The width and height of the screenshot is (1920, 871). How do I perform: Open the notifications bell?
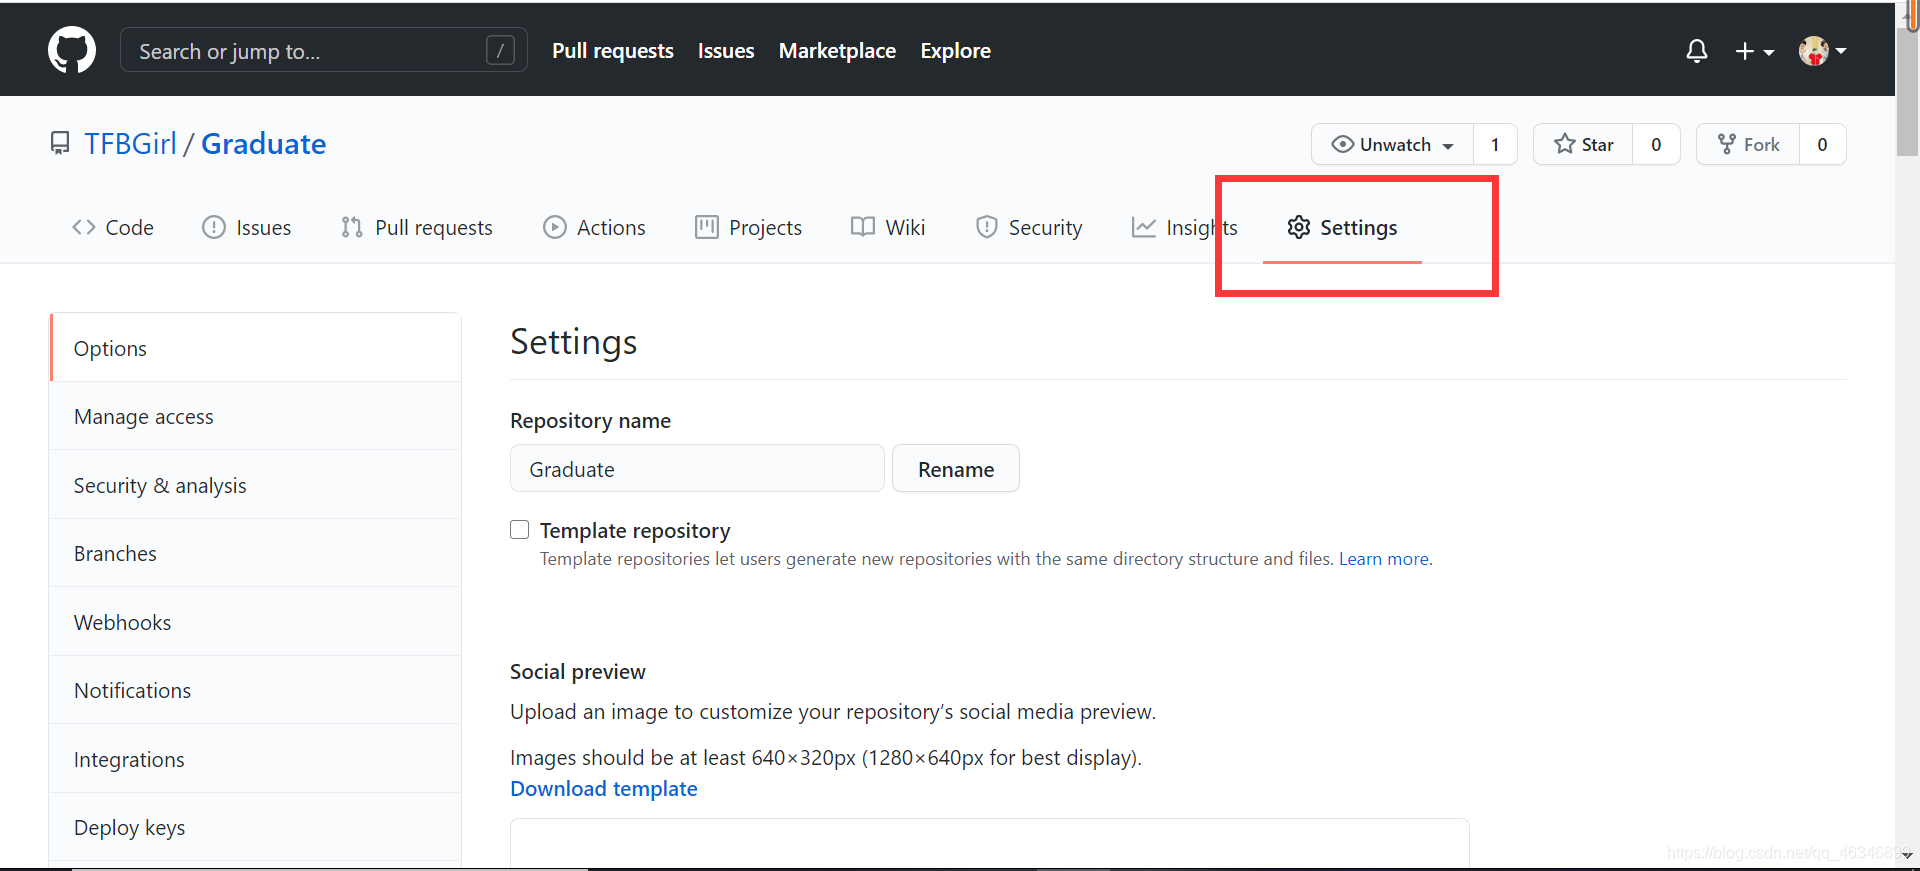pos(1697,51)
